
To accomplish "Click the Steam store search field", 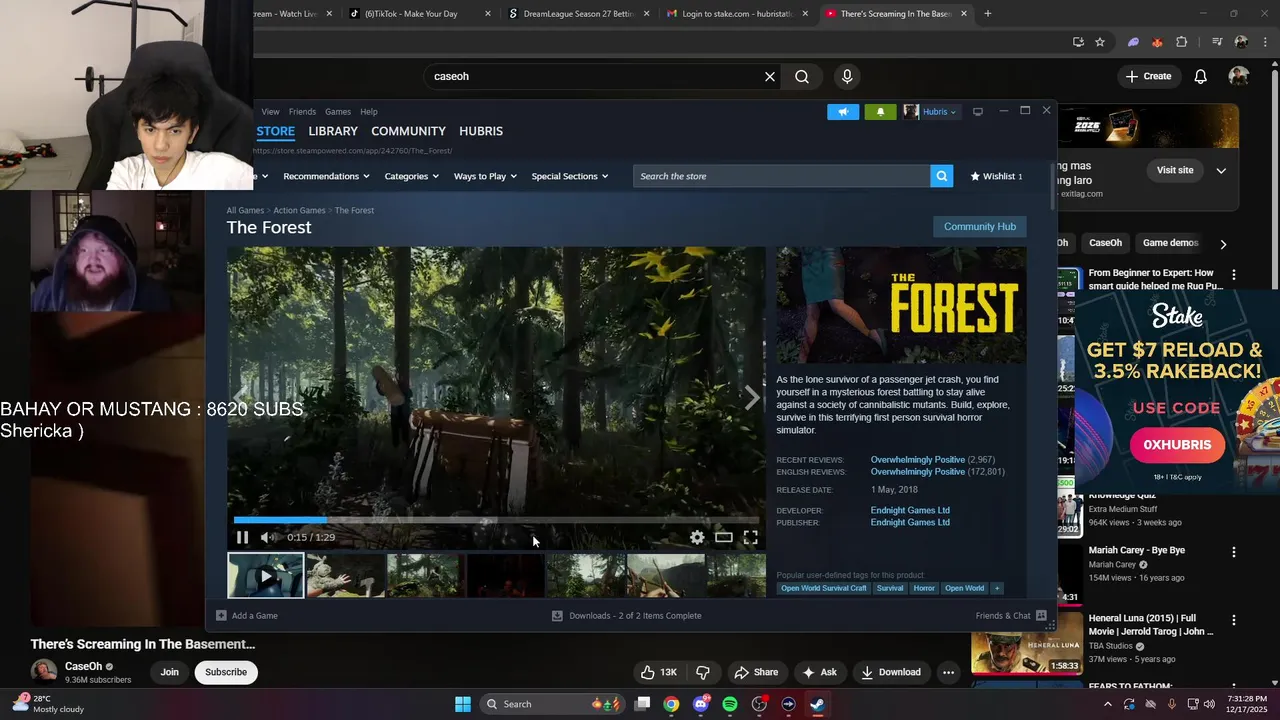I will pyautogui.click(x=782, y=176).
